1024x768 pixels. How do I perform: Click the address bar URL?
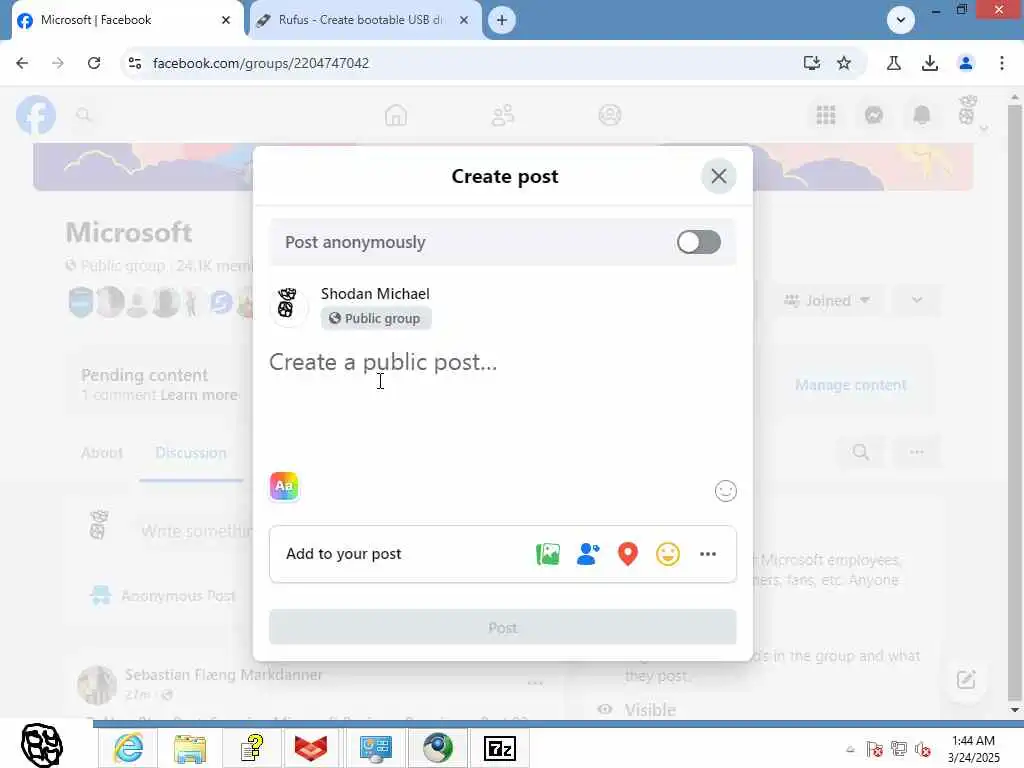coord(261,63)
